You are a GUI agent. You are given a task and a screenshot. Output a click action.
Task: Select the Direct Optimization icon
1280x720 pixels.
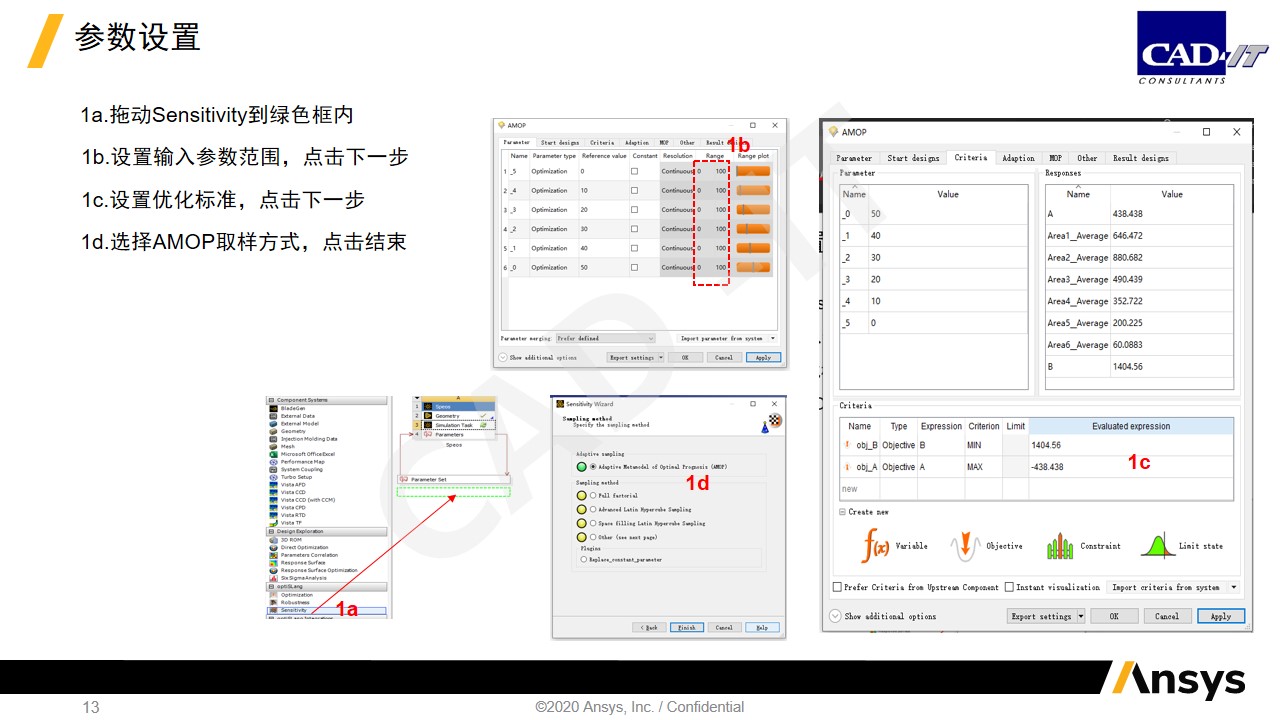(273, 547)
